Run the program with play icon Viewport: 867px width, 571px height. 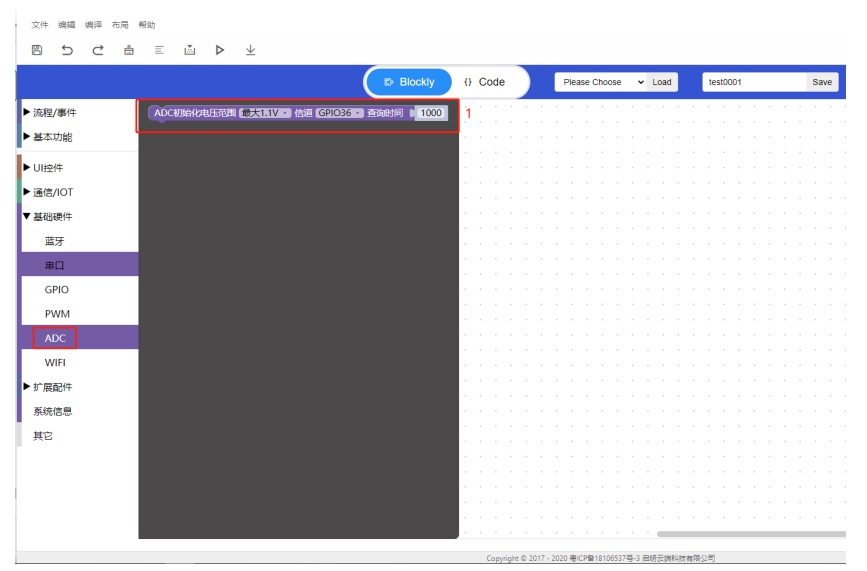(x=220, y=50)
